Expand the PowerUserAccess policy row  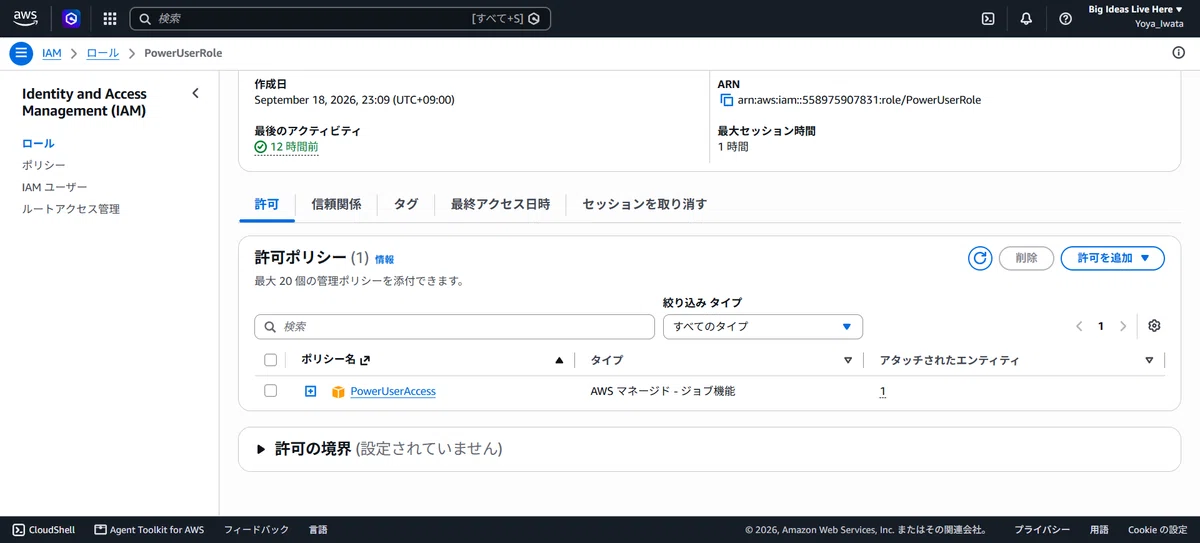(310, 391)
